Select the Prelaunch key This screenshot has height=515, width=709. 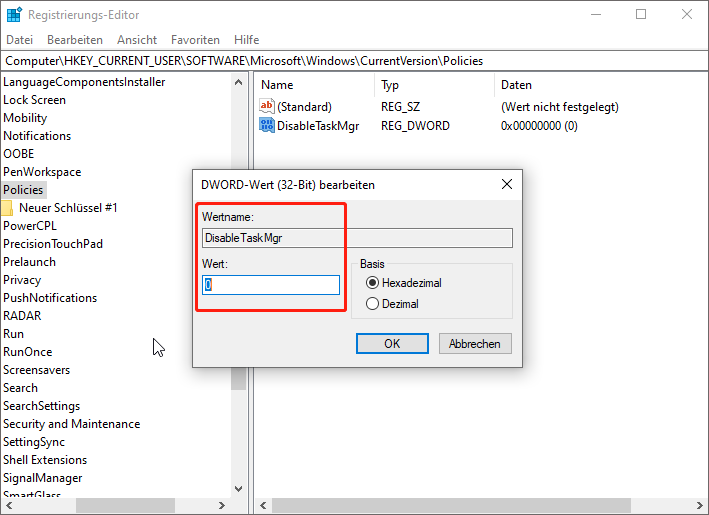29,262
